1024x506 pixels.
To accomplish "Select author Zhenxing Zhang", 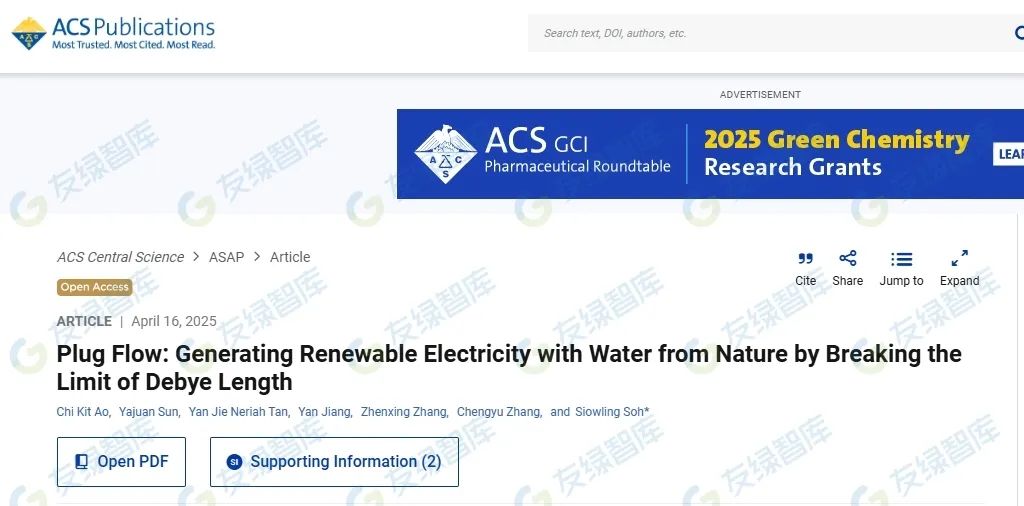I will [403, 412].
